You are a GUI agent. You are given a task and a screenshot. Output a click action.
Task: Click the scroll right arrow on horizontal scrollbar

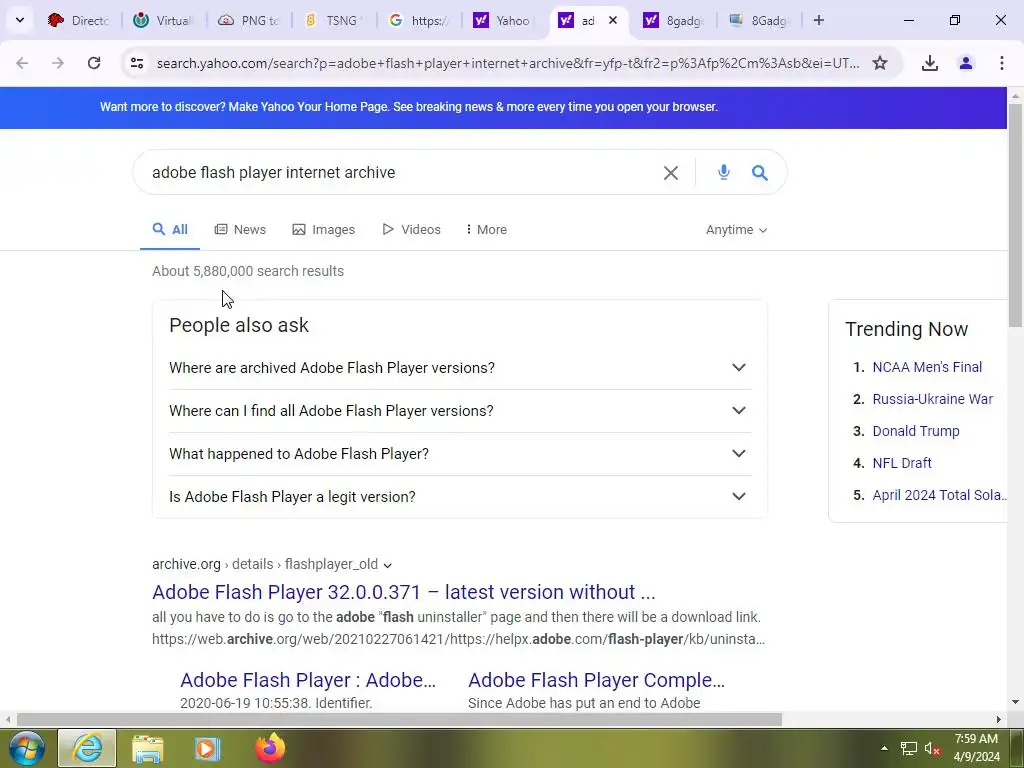999,720
